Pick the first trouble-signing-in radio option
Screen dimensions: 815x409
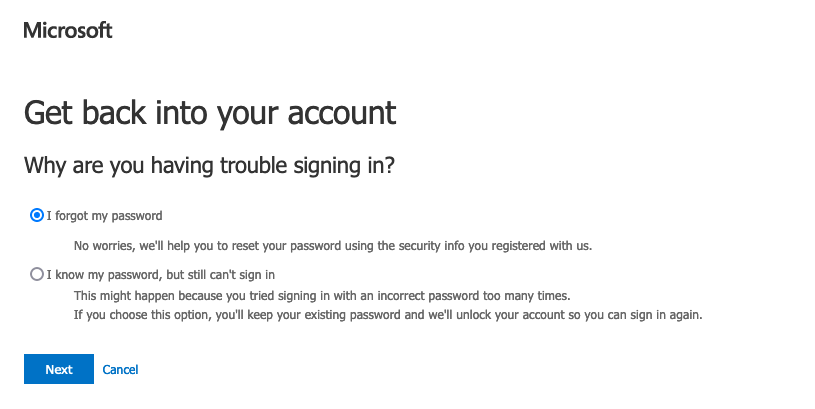pos(37,215)
